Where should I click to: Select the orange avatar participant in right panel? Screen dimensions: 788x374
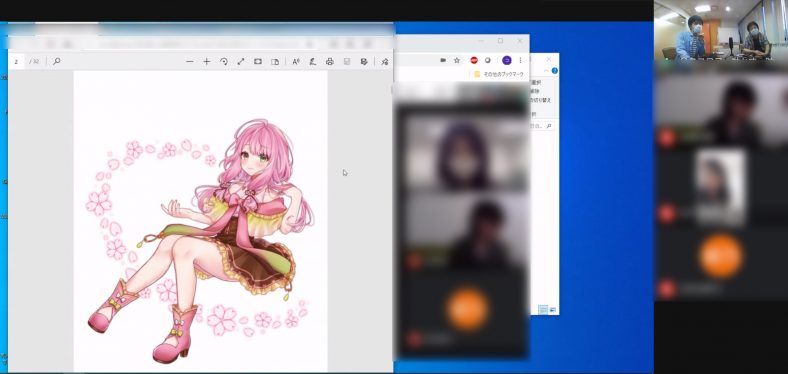721,256
